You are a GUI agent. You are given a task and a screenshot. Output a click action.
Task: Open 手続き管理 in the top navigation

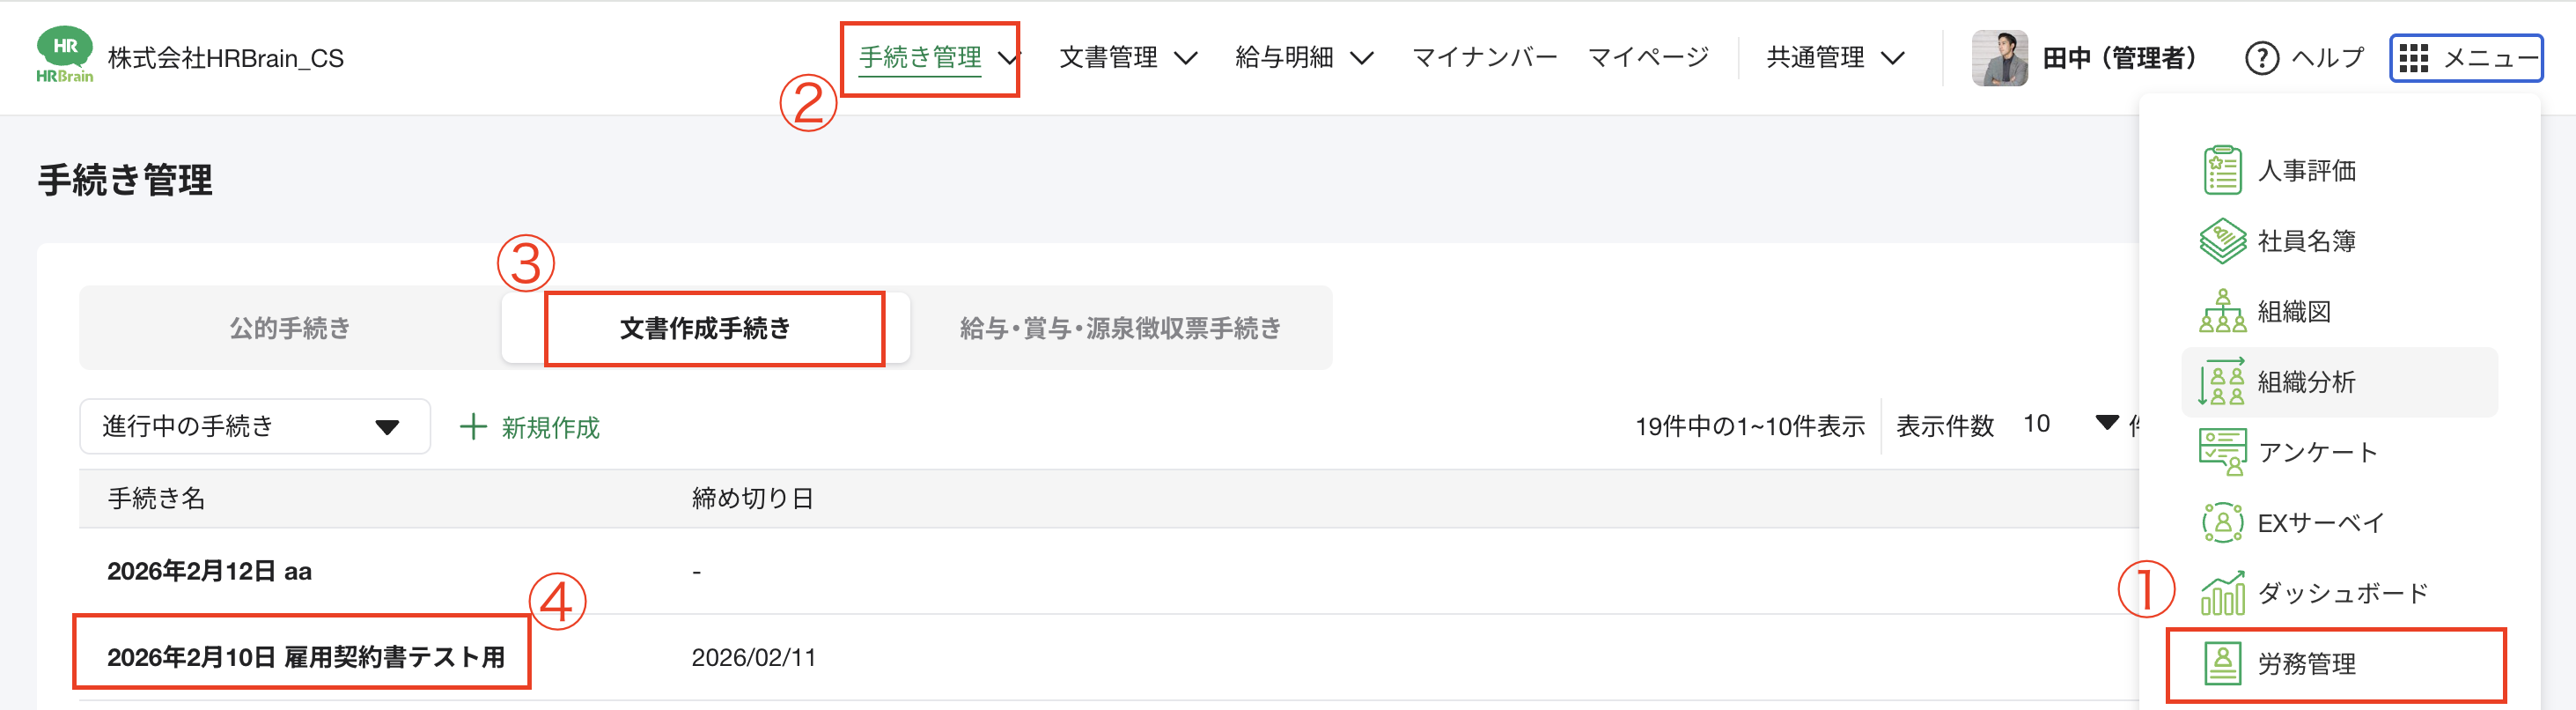click(918, 57)
